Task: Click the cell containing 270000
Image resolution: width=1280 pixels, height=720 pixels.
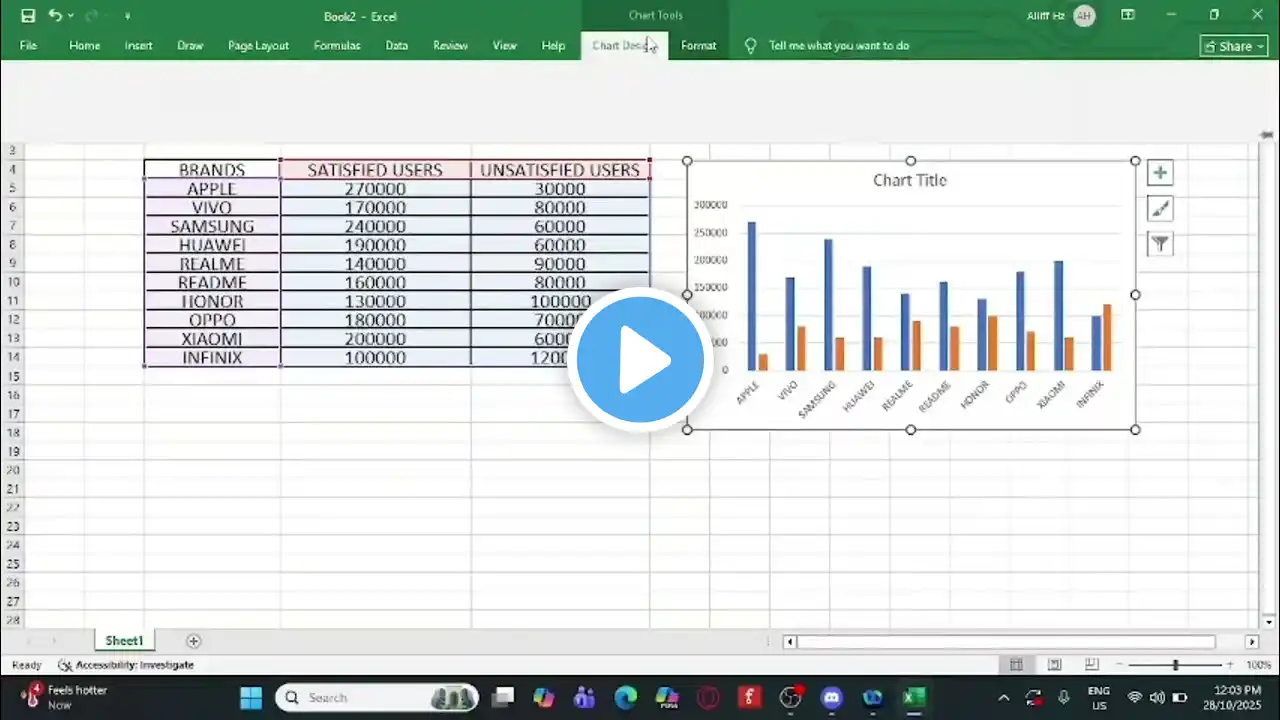Action: coord(375,189)
